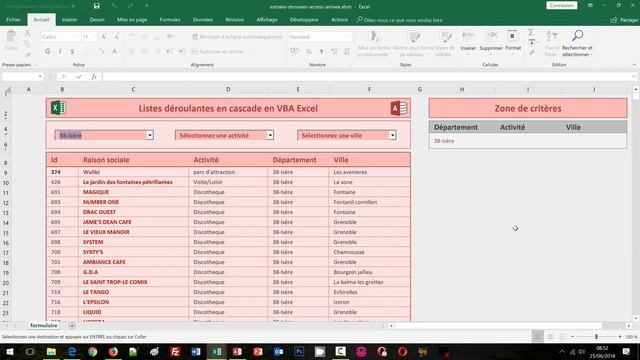Image resolution: width=640 pixels, height=360 pixels.
Task: Open the Calibri font name dropdown
Action: tap(78, 37)
